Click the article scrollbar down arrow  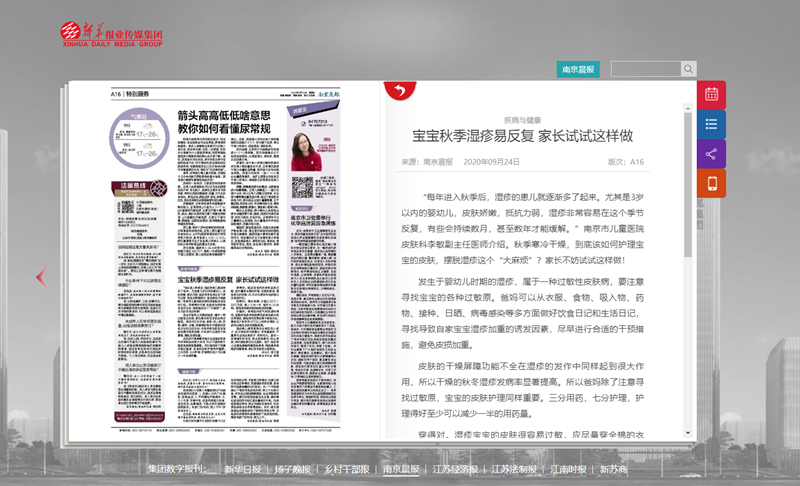click(x=688, y=433)
